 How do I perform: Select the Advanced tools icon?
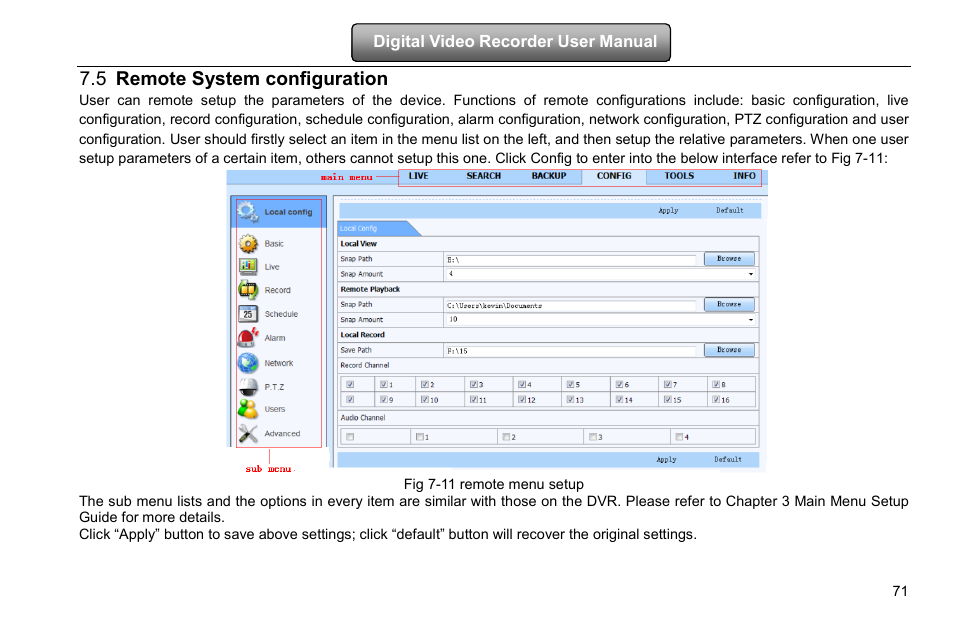coord(248,433)
